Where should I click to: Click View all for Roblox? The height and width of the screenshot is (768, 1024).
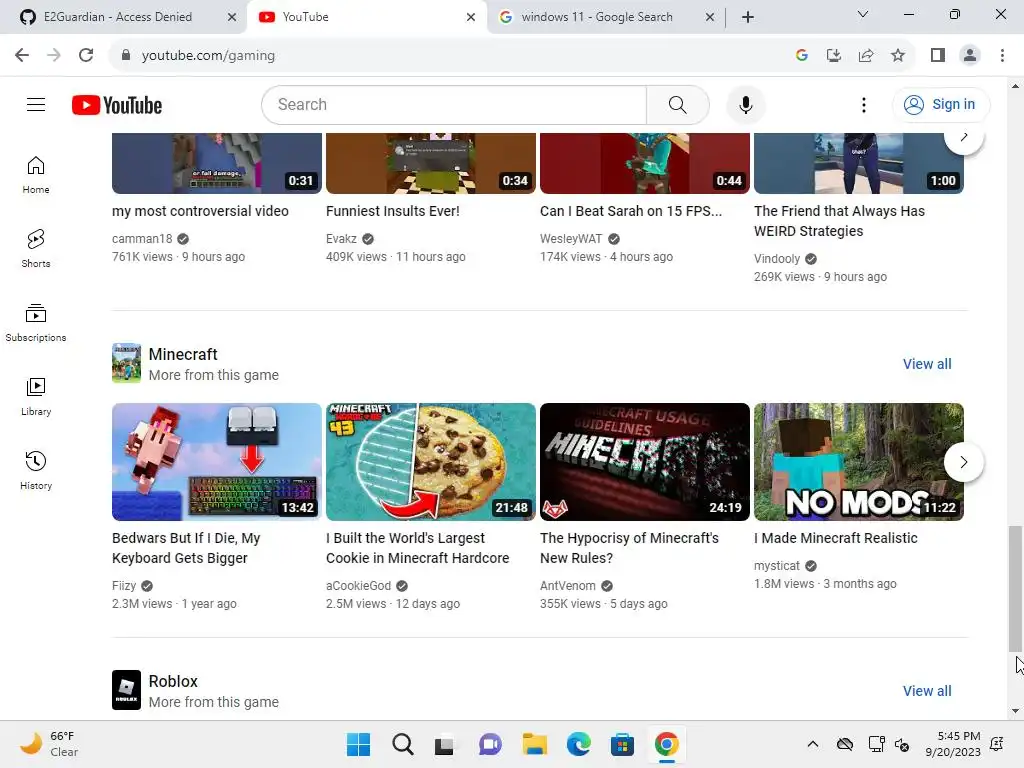tap(927, 691)
